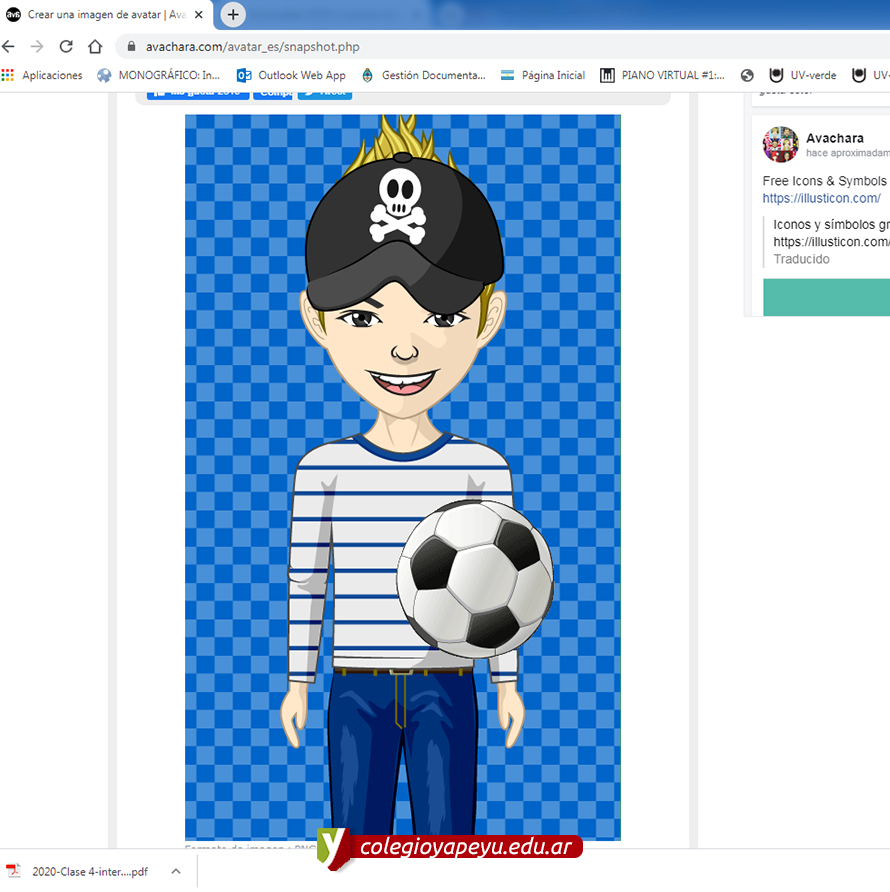Viewport: 890px width, 892px height.
Task: Open the Aplicaciones apps grid
Action: tap(9, 75)
